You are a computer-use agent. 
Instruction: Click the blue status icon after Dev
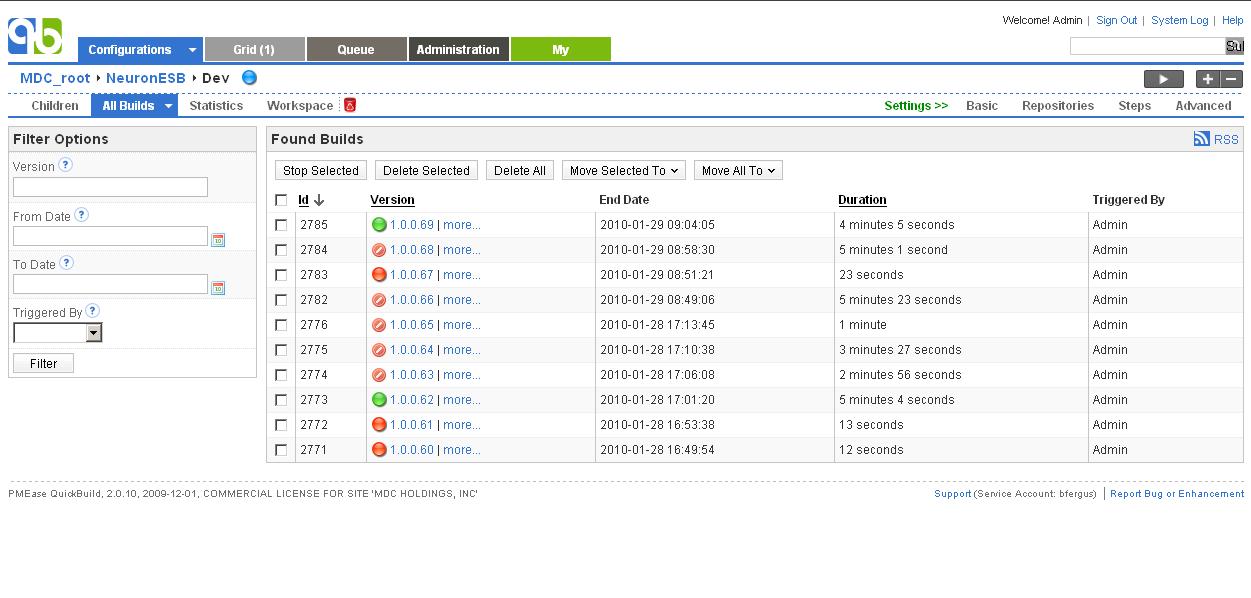pyautogui.click(x=249, y=78)
